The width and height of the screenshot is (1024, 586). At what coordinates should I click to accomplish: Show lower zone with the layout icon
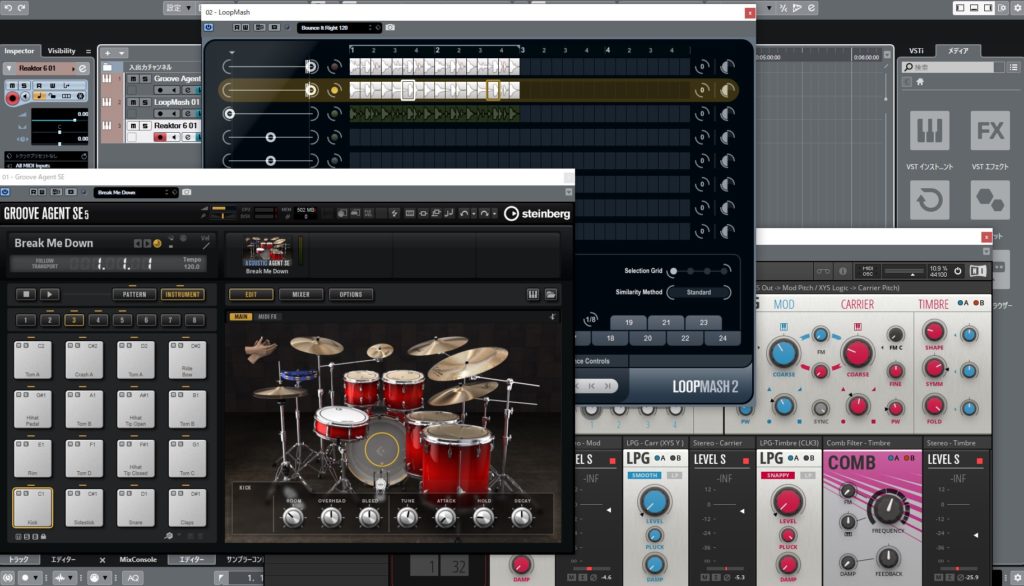pyautogui.click(x=974, y=8)
